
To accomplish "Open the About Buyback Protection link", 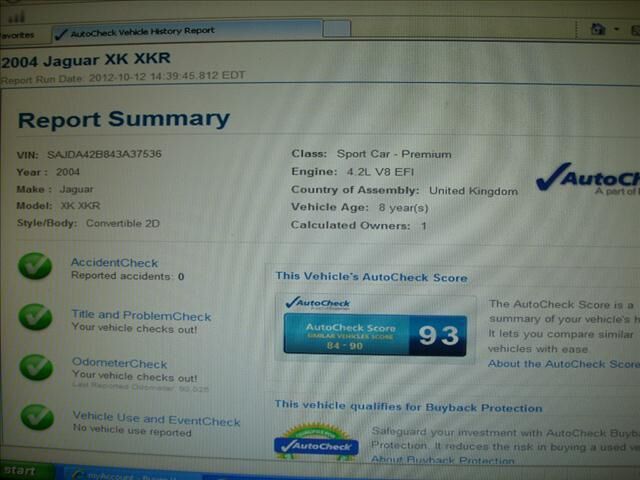I will pos(443,460).
